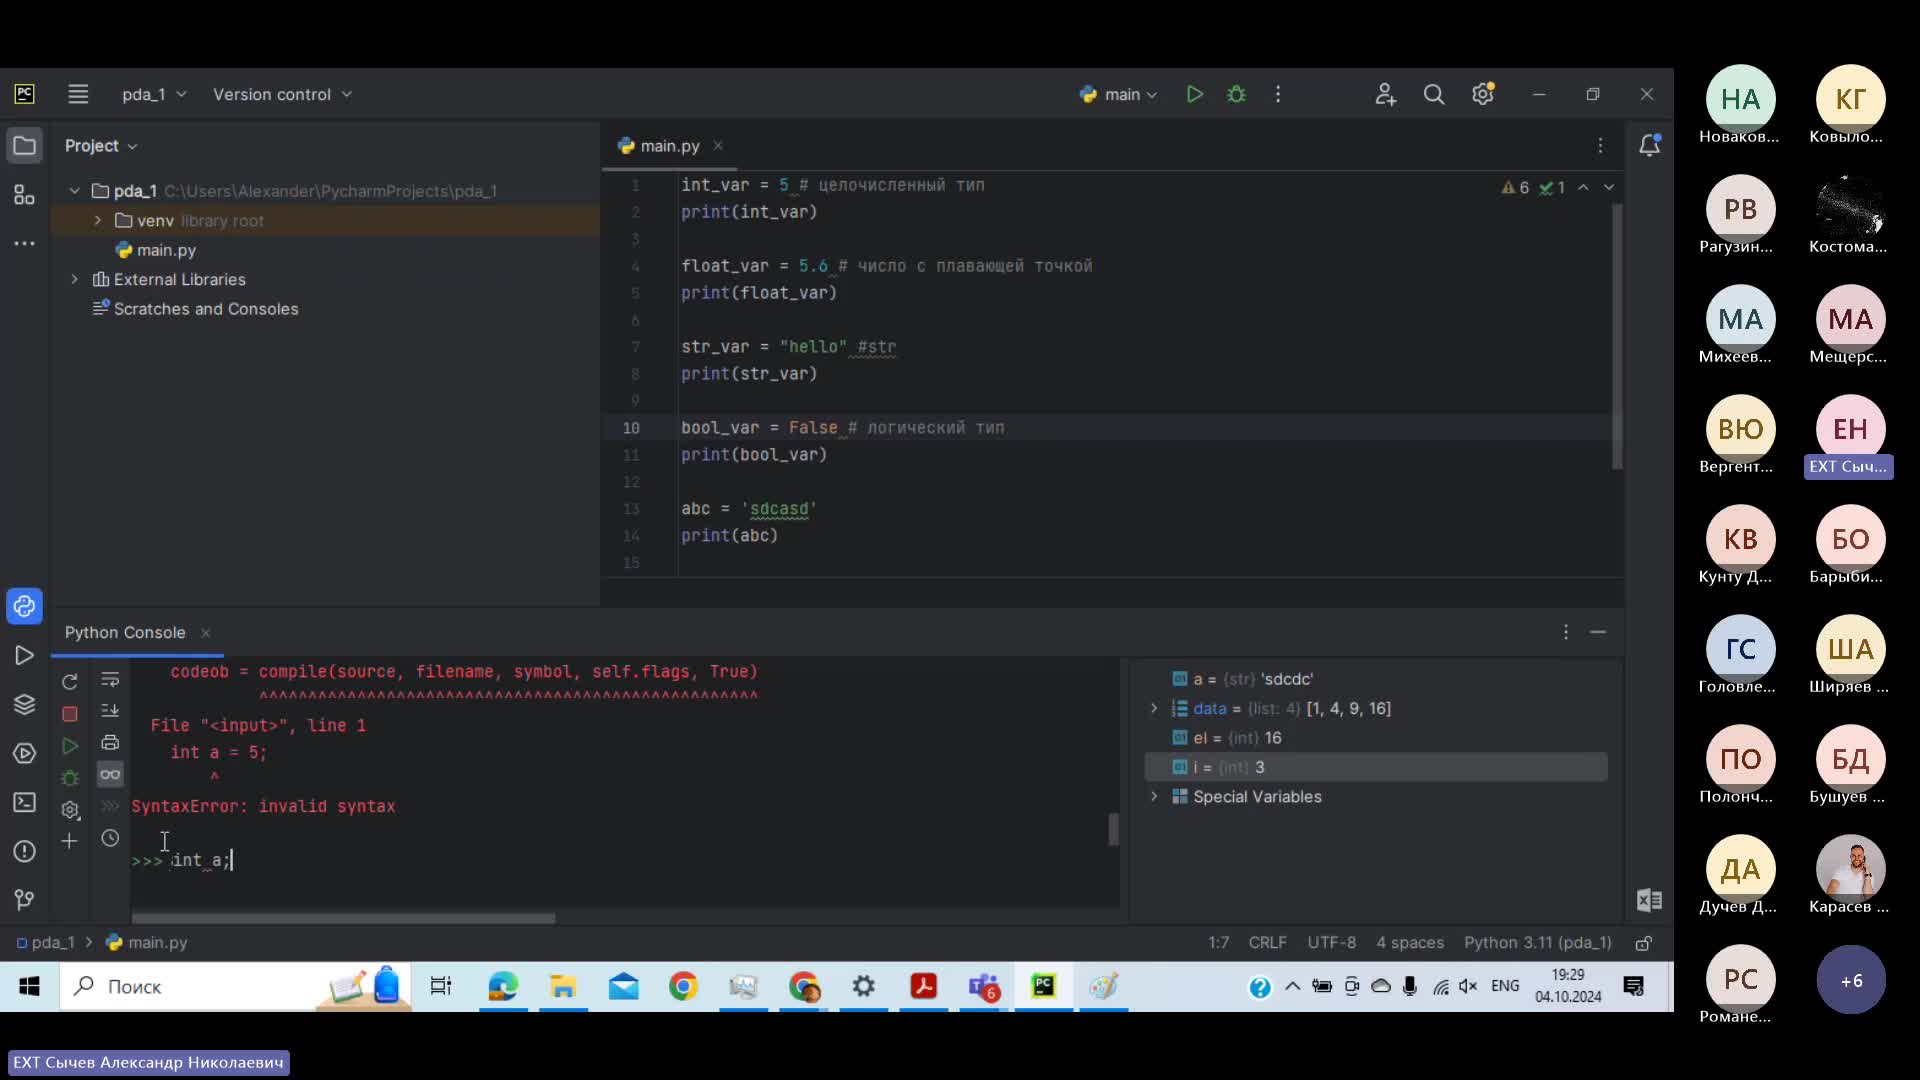Open Python Packages tool window
The image size is (1920, 1080).
24,704
